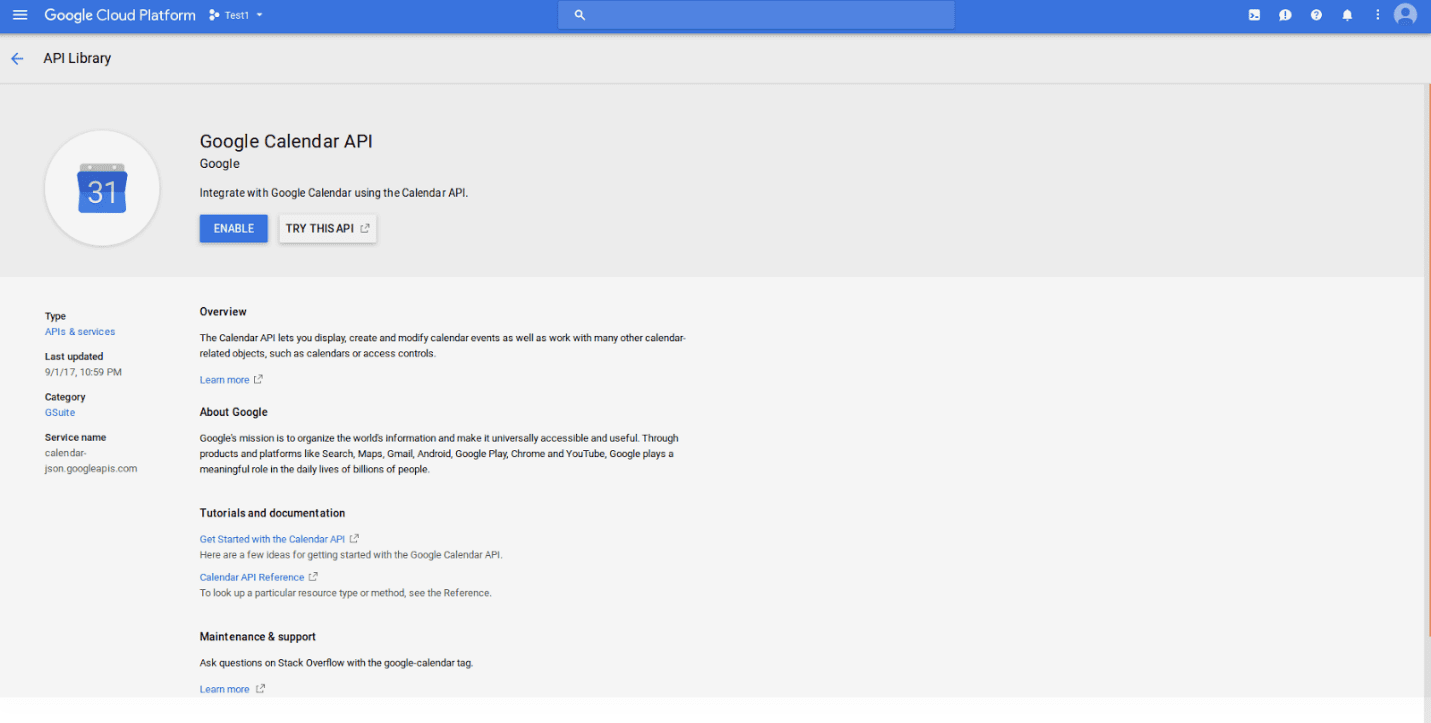Open the three-dot utilities menu
The width and height of the screenshot is (1431, 723).
(x=1377, y=15)
